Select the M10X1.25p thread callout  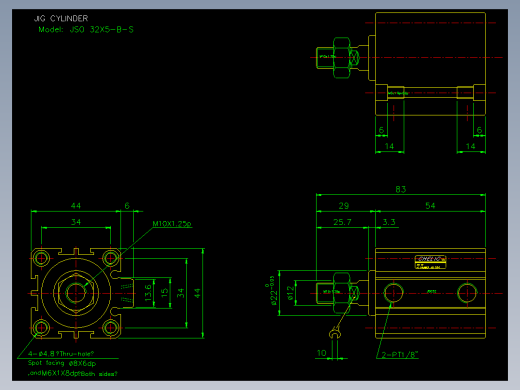click(x=172, y=224)
